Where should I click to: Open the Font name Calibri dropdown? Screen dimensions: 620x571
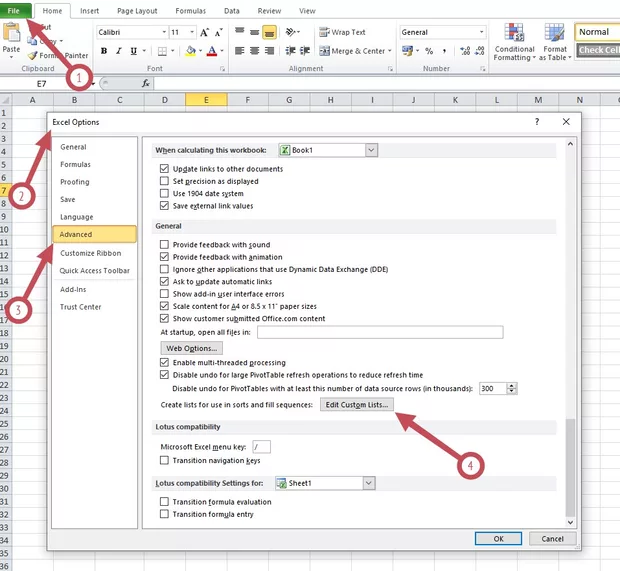[x=164, y=32]
